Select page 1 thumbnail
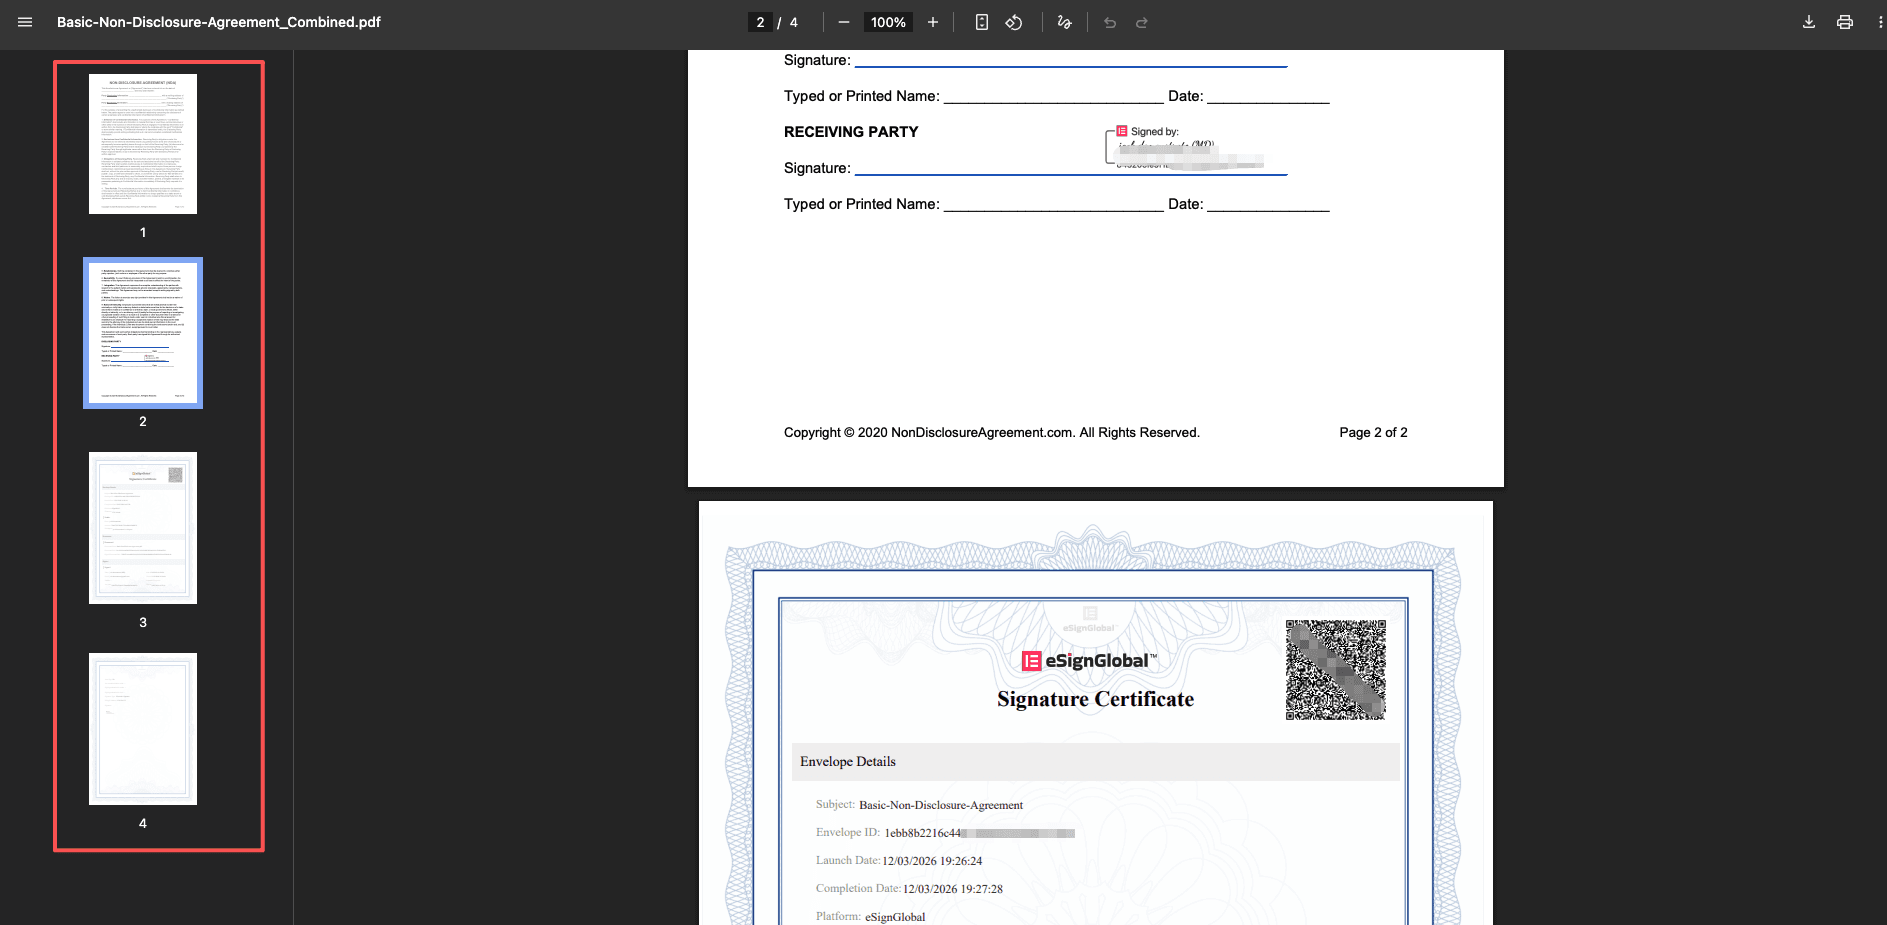This screenshot has width=1887, height=925. pyautogui.click(x=143, y=144)
